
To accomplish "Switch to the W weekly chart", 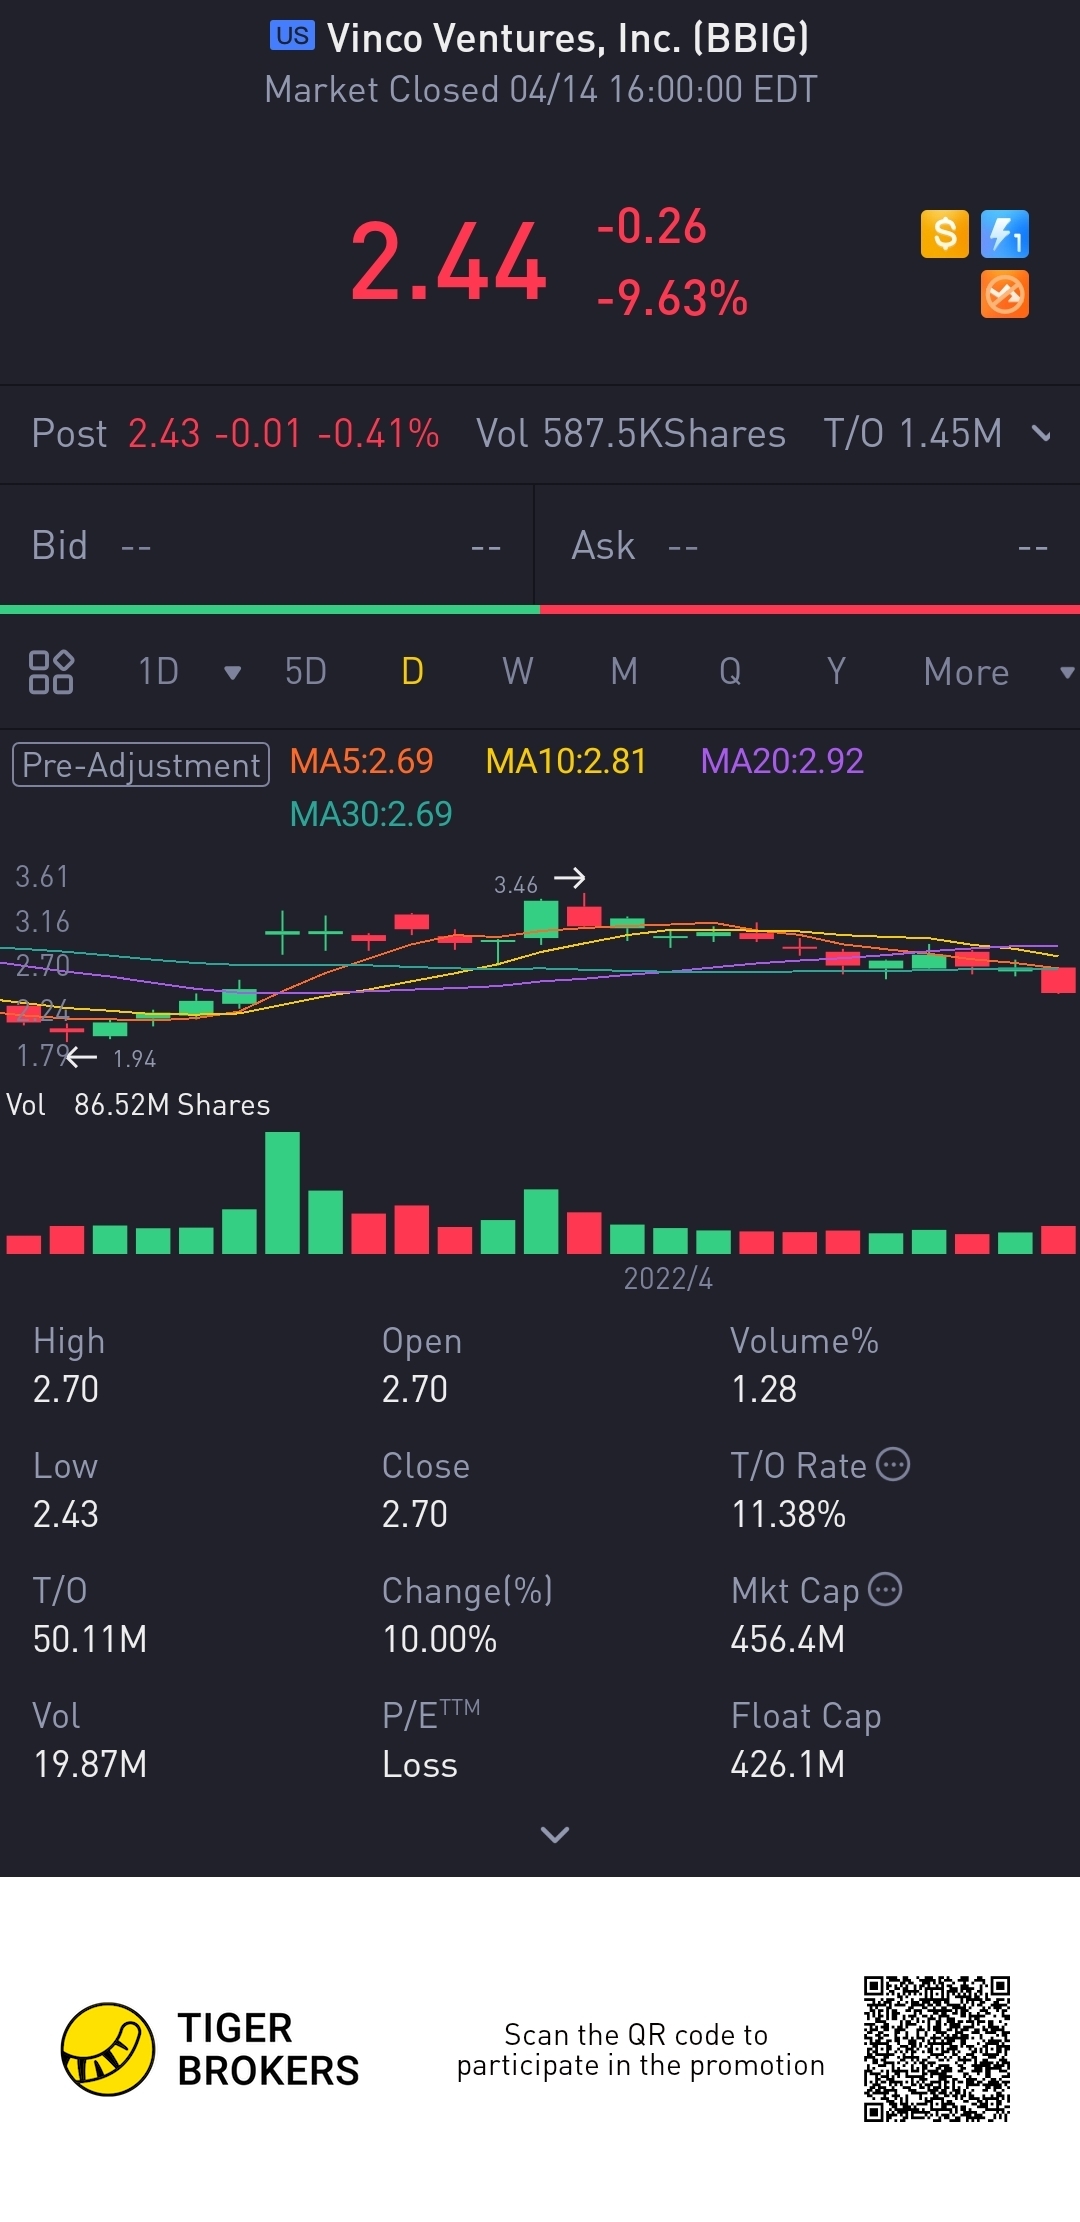I will [518, 672].
